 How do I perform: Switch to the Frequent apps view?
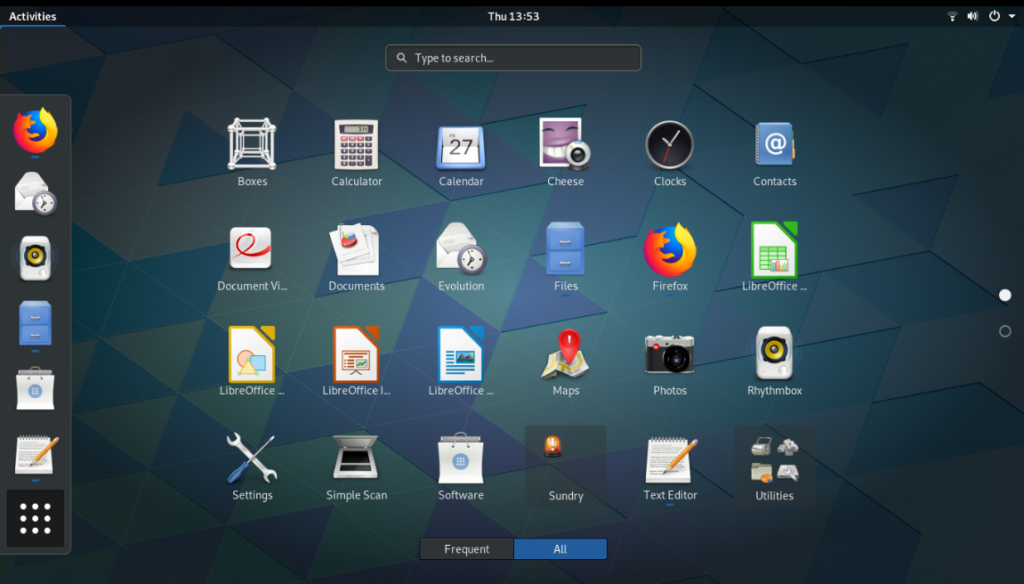tap(466, 548)
